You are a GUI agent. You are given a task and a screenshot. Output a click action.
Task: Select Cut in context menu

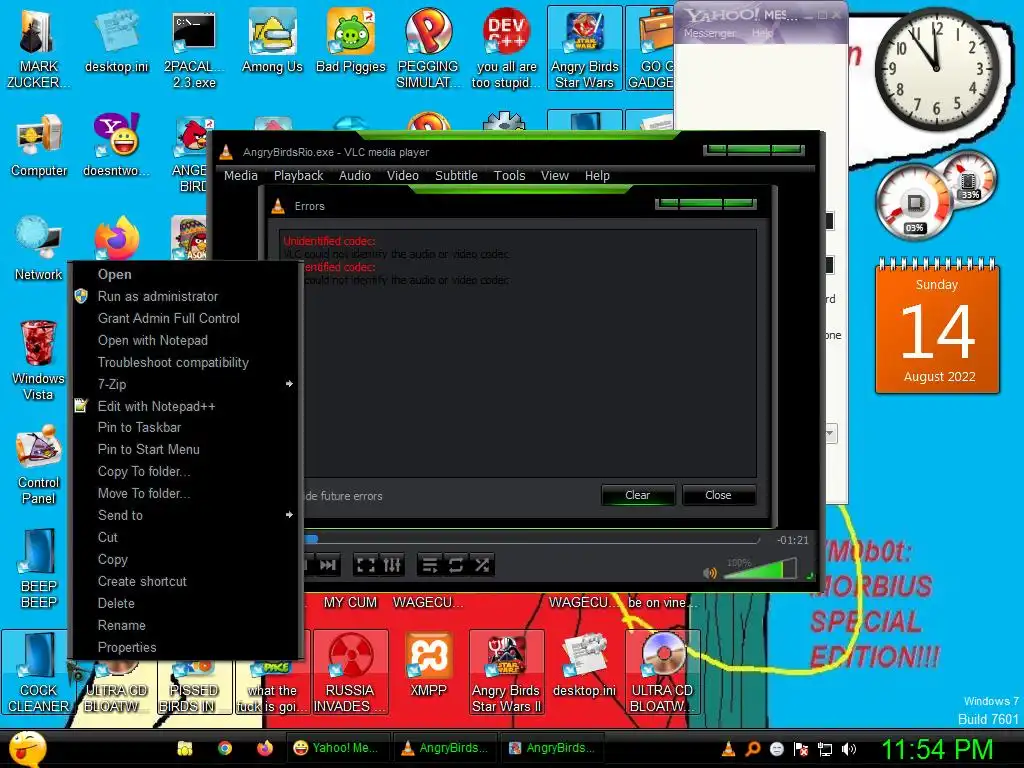(x=185, y=537)
